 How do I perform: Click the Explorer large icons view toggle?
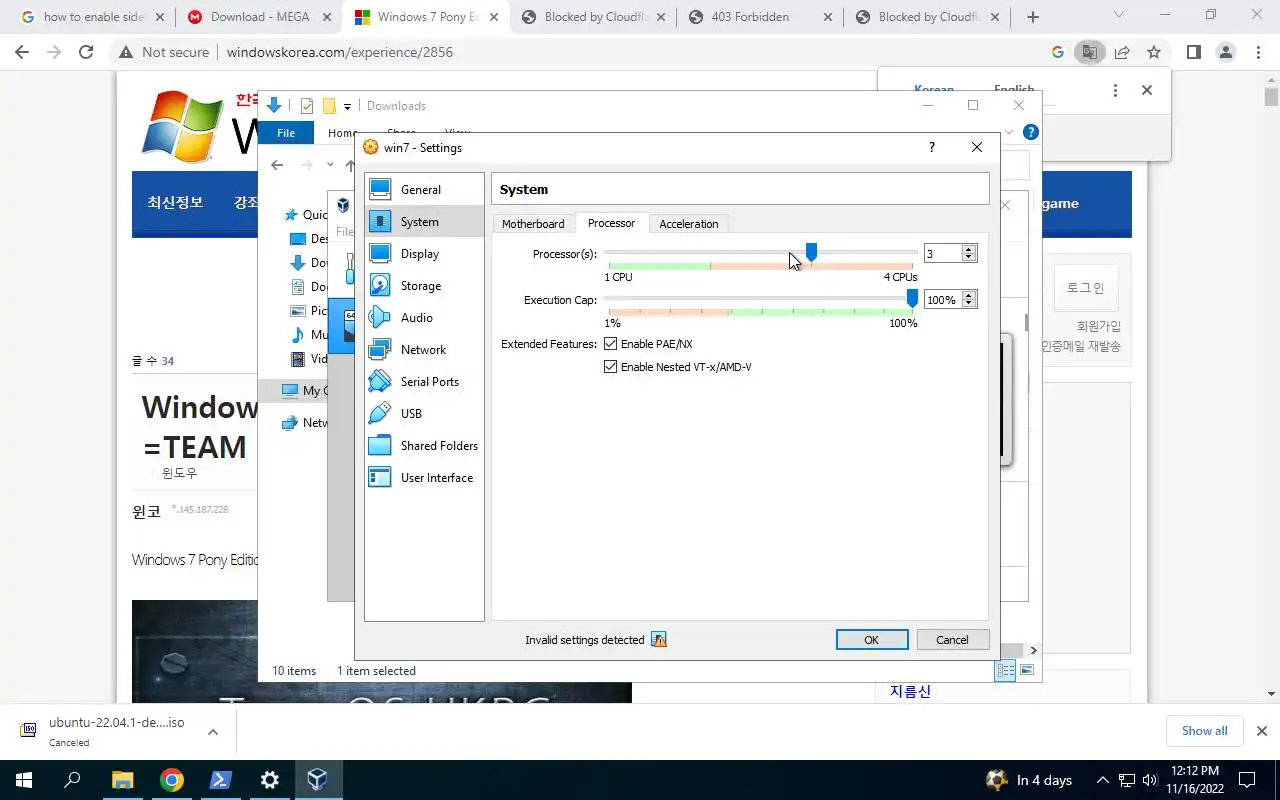(x=1027, y=670)
